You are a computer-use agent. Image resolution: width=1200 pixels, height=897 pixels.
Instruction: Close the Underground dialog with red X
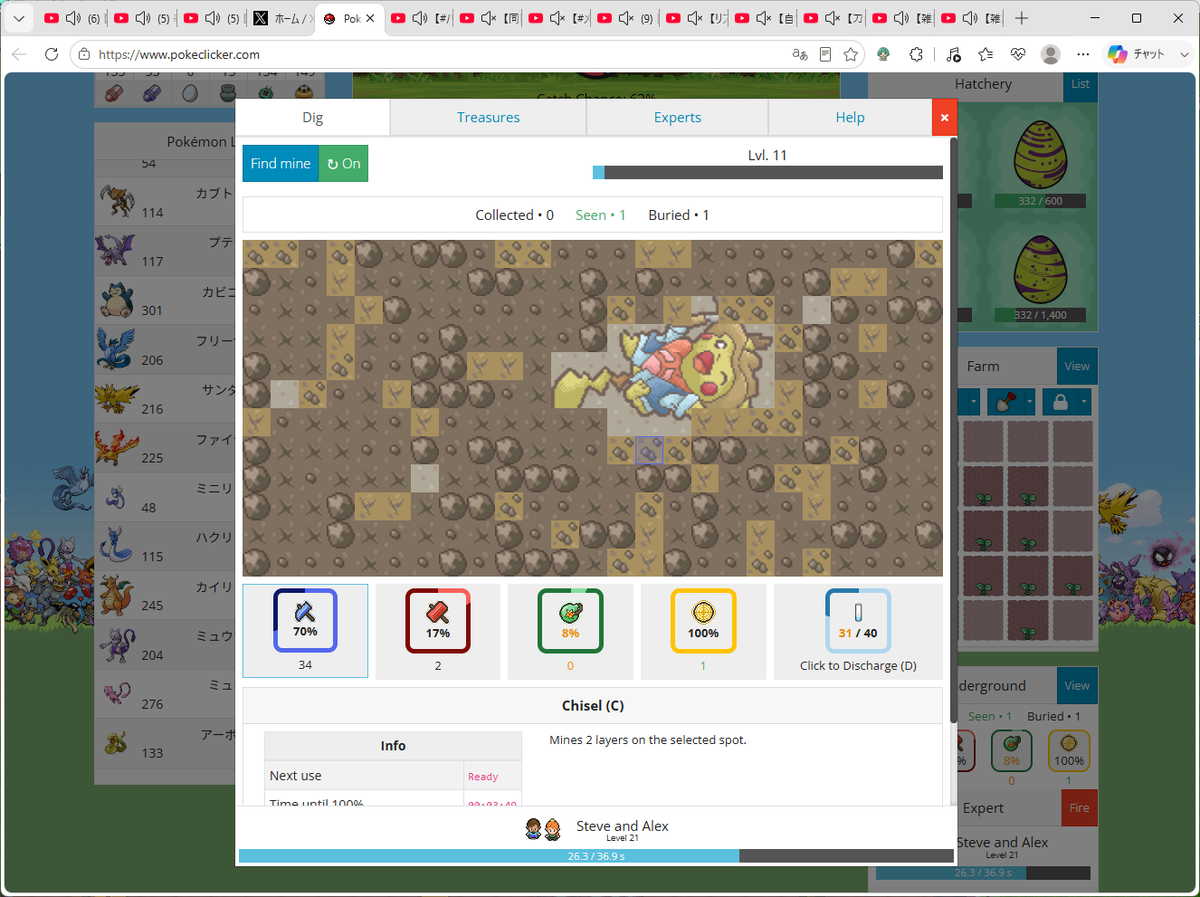coord(945,117)
